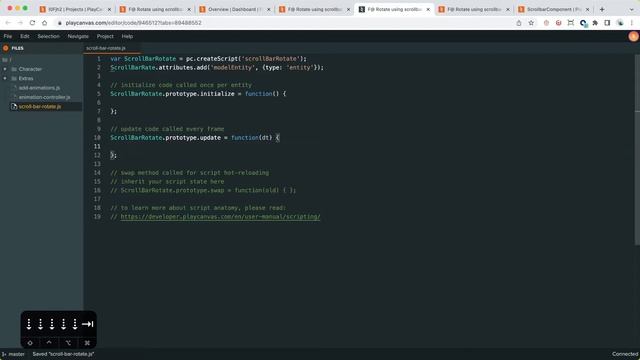Click the master branch status entry
Viewport: 640px width, 360px height.
pyautogui.click(x=14, y=354)
